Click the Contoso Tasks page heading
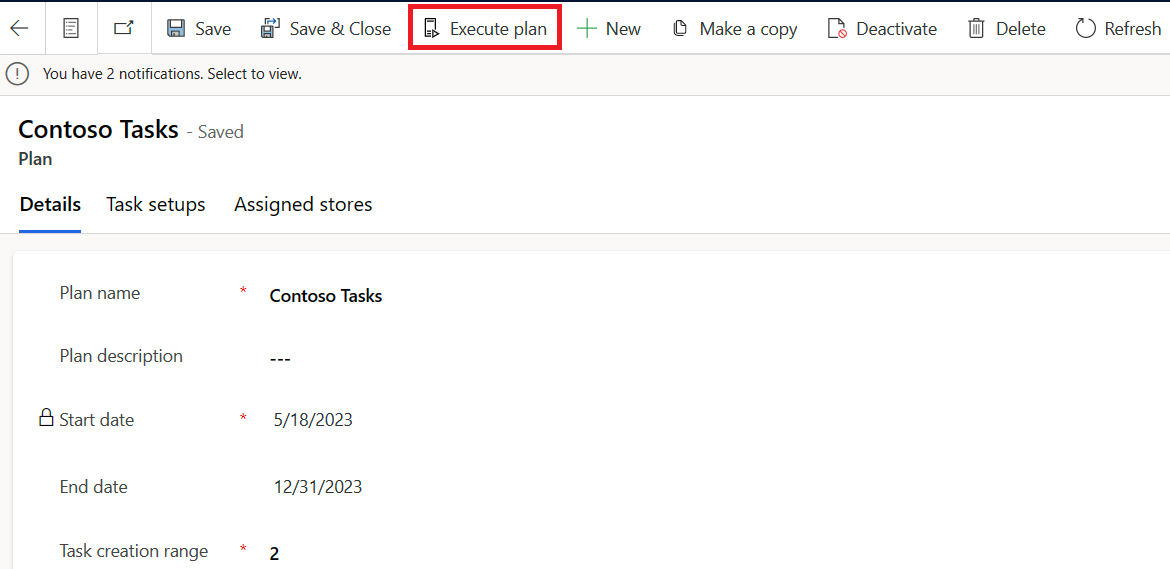Image resolution: width=1170 pixels, height=569 pixels. 98,130
